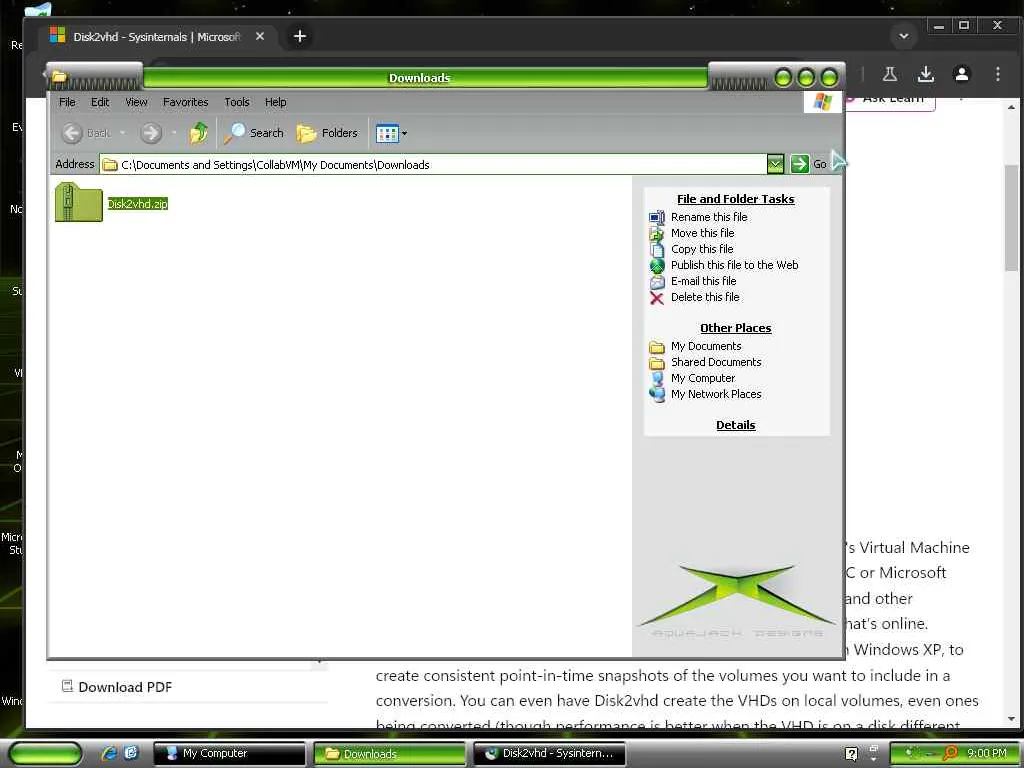
Task: Open the Views dropdown button
Action: point(391,133)
